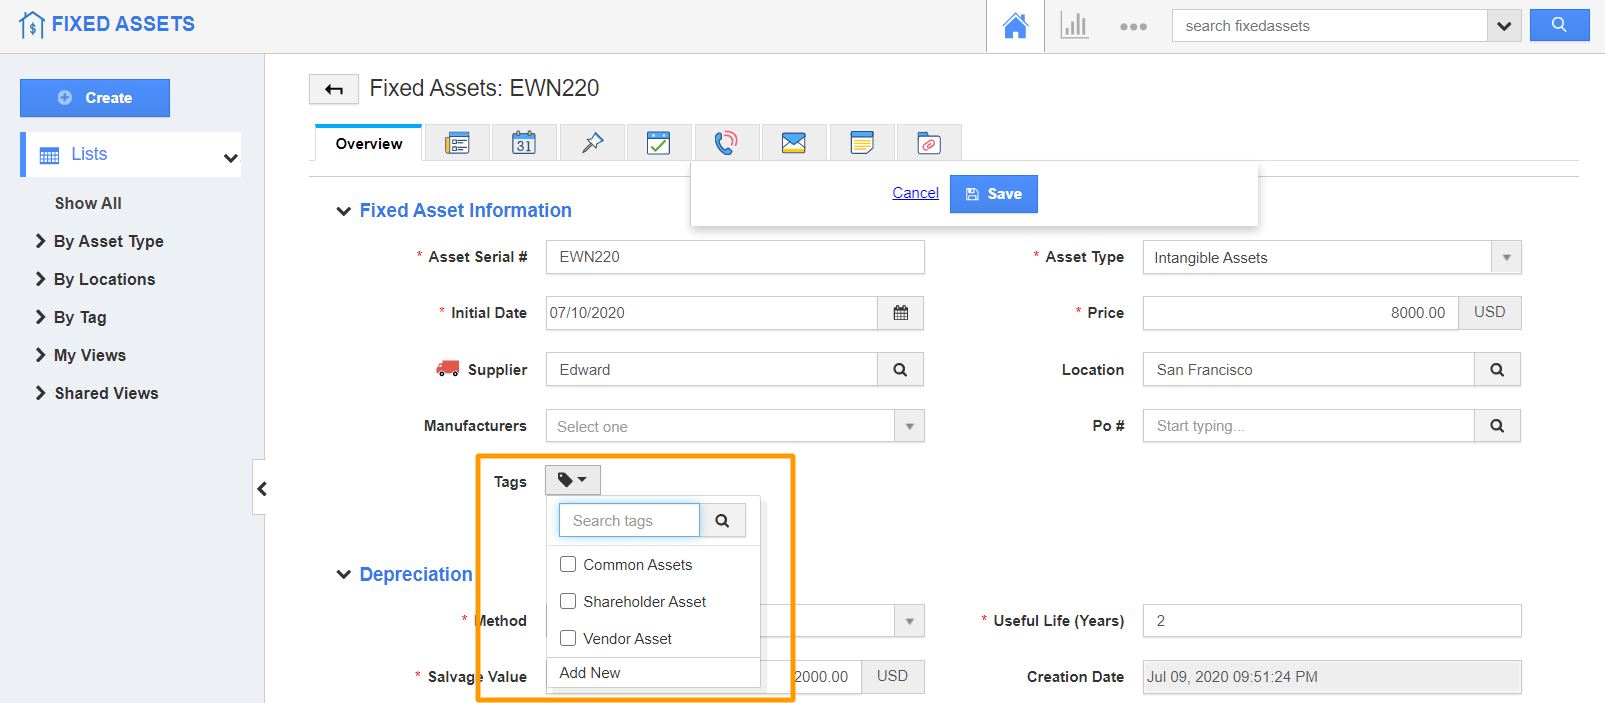Check the Common Assets tag

pos(568,564)
